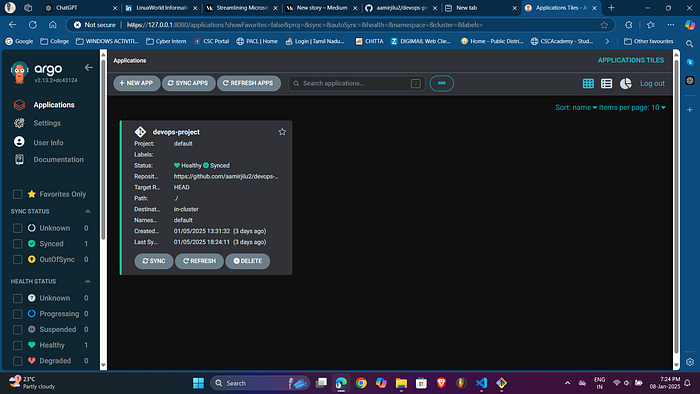700x394 pixels.
Task: Click the SYNC button on devops-project
Action: pos(154,261)
